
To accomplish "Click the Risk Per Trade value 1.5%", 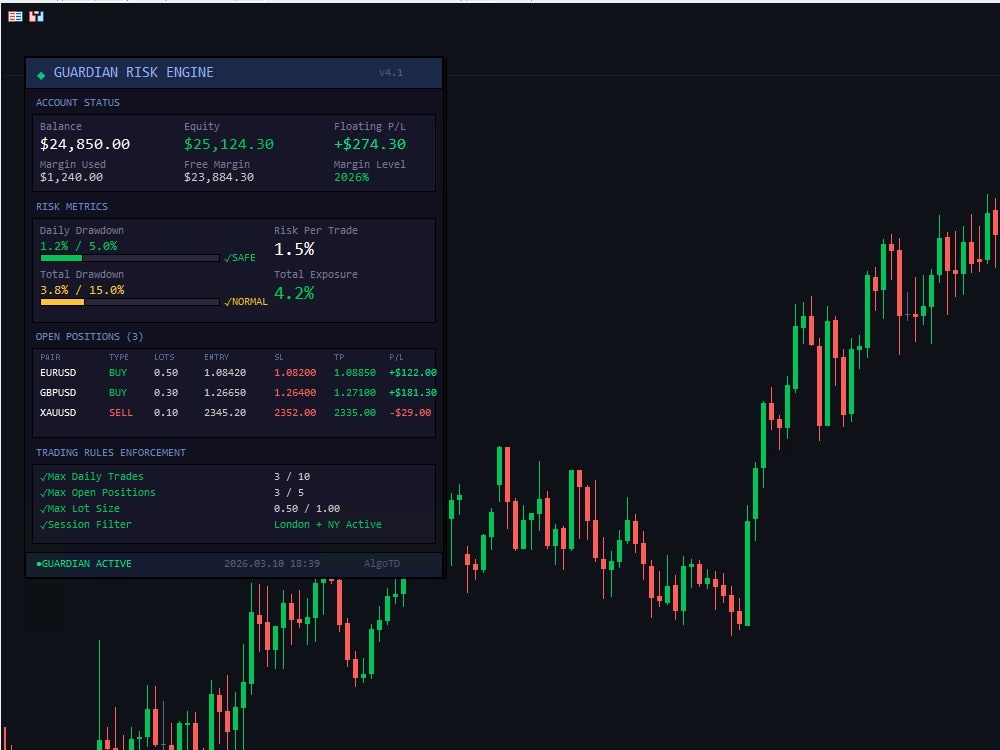I will (294, 249).
